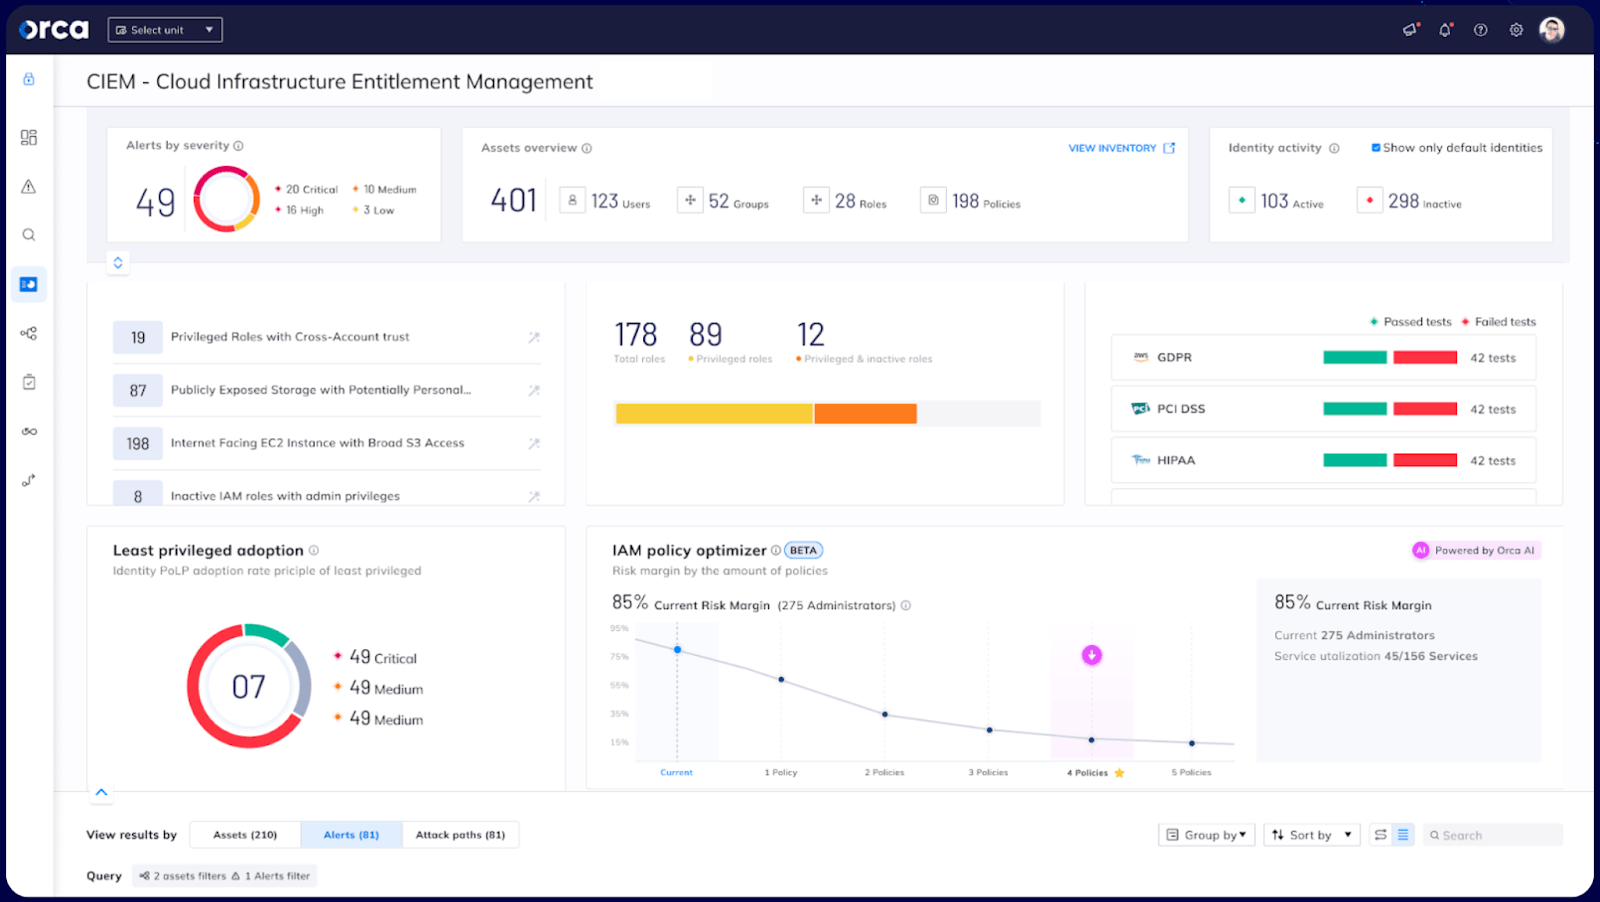The image size is (1600, 902).
Task: Open the Select unit dropdown
Action: click(165, 30)
